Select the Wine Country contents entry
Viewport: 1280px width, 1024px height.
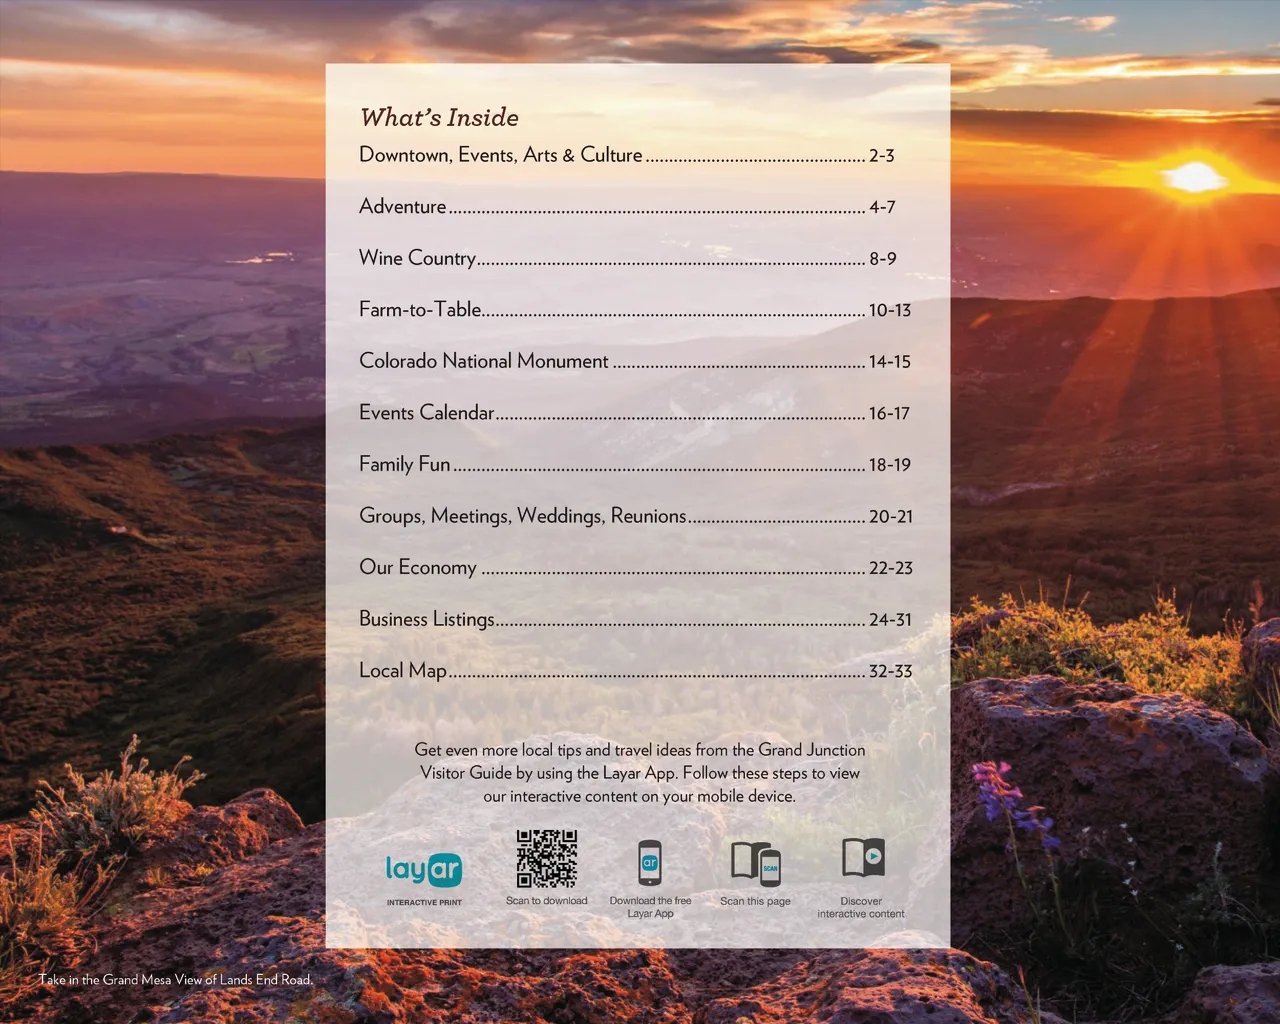pyautogui.click(x=418, y=258)
